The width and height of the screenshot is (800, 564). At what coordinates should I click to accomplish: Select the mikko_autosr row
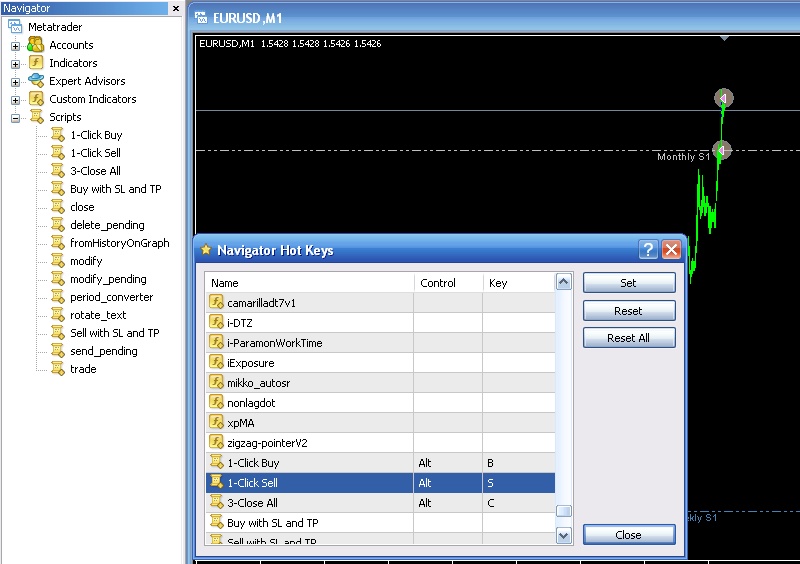tap(380, 382)
